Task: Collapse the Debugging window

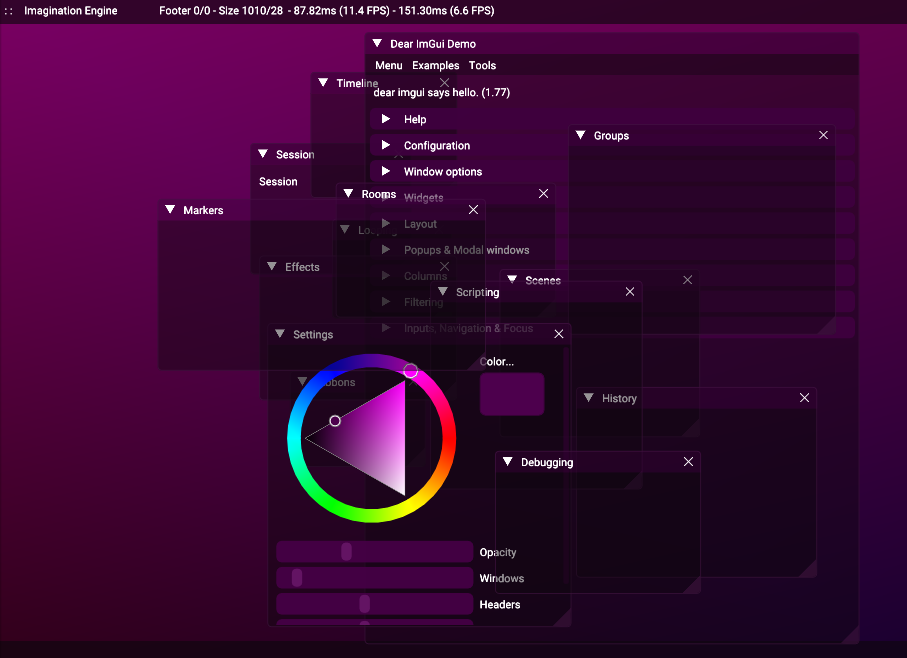Action: pos(508,462)
